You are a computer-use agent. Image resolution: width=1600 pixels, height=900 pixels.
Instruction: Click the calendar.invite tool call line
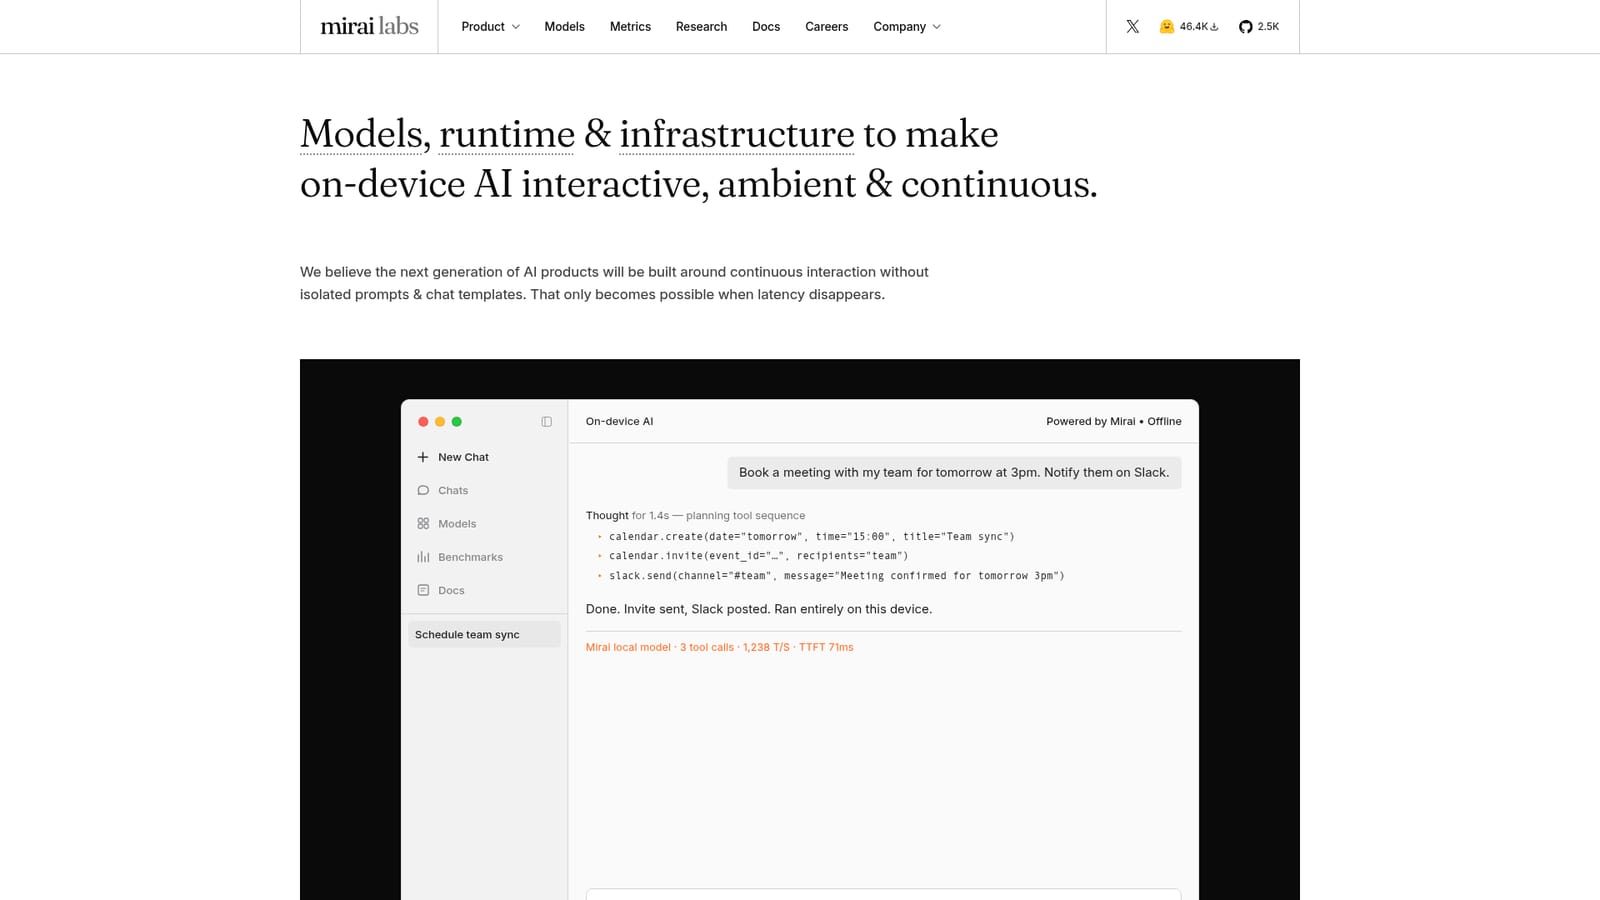pos(759,556)
